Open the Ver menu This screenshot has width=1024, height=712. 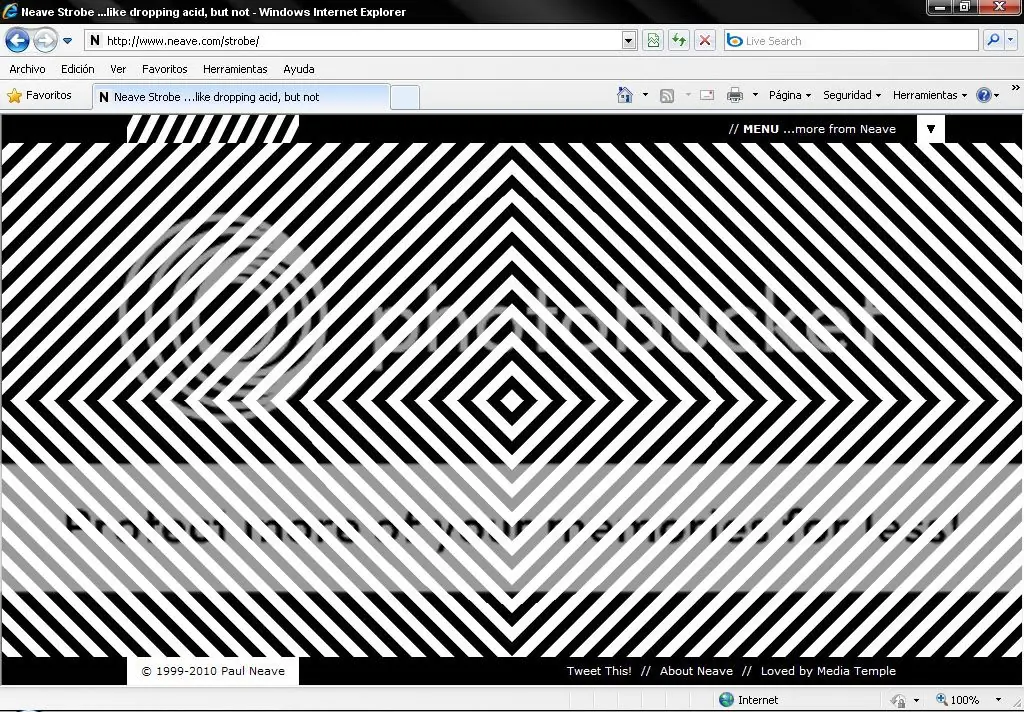118,69
